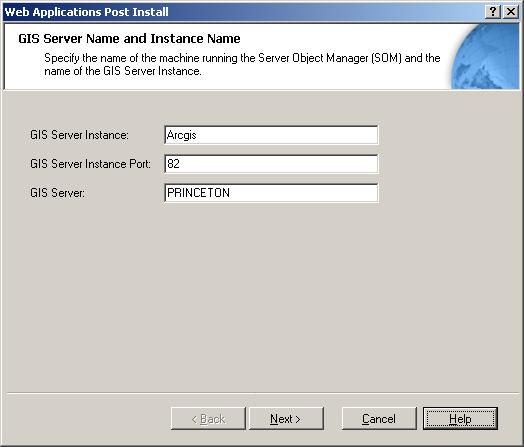Screen dimensions: 524x447
Task: Click the globe graphic in the header
Action: [485, 56]
